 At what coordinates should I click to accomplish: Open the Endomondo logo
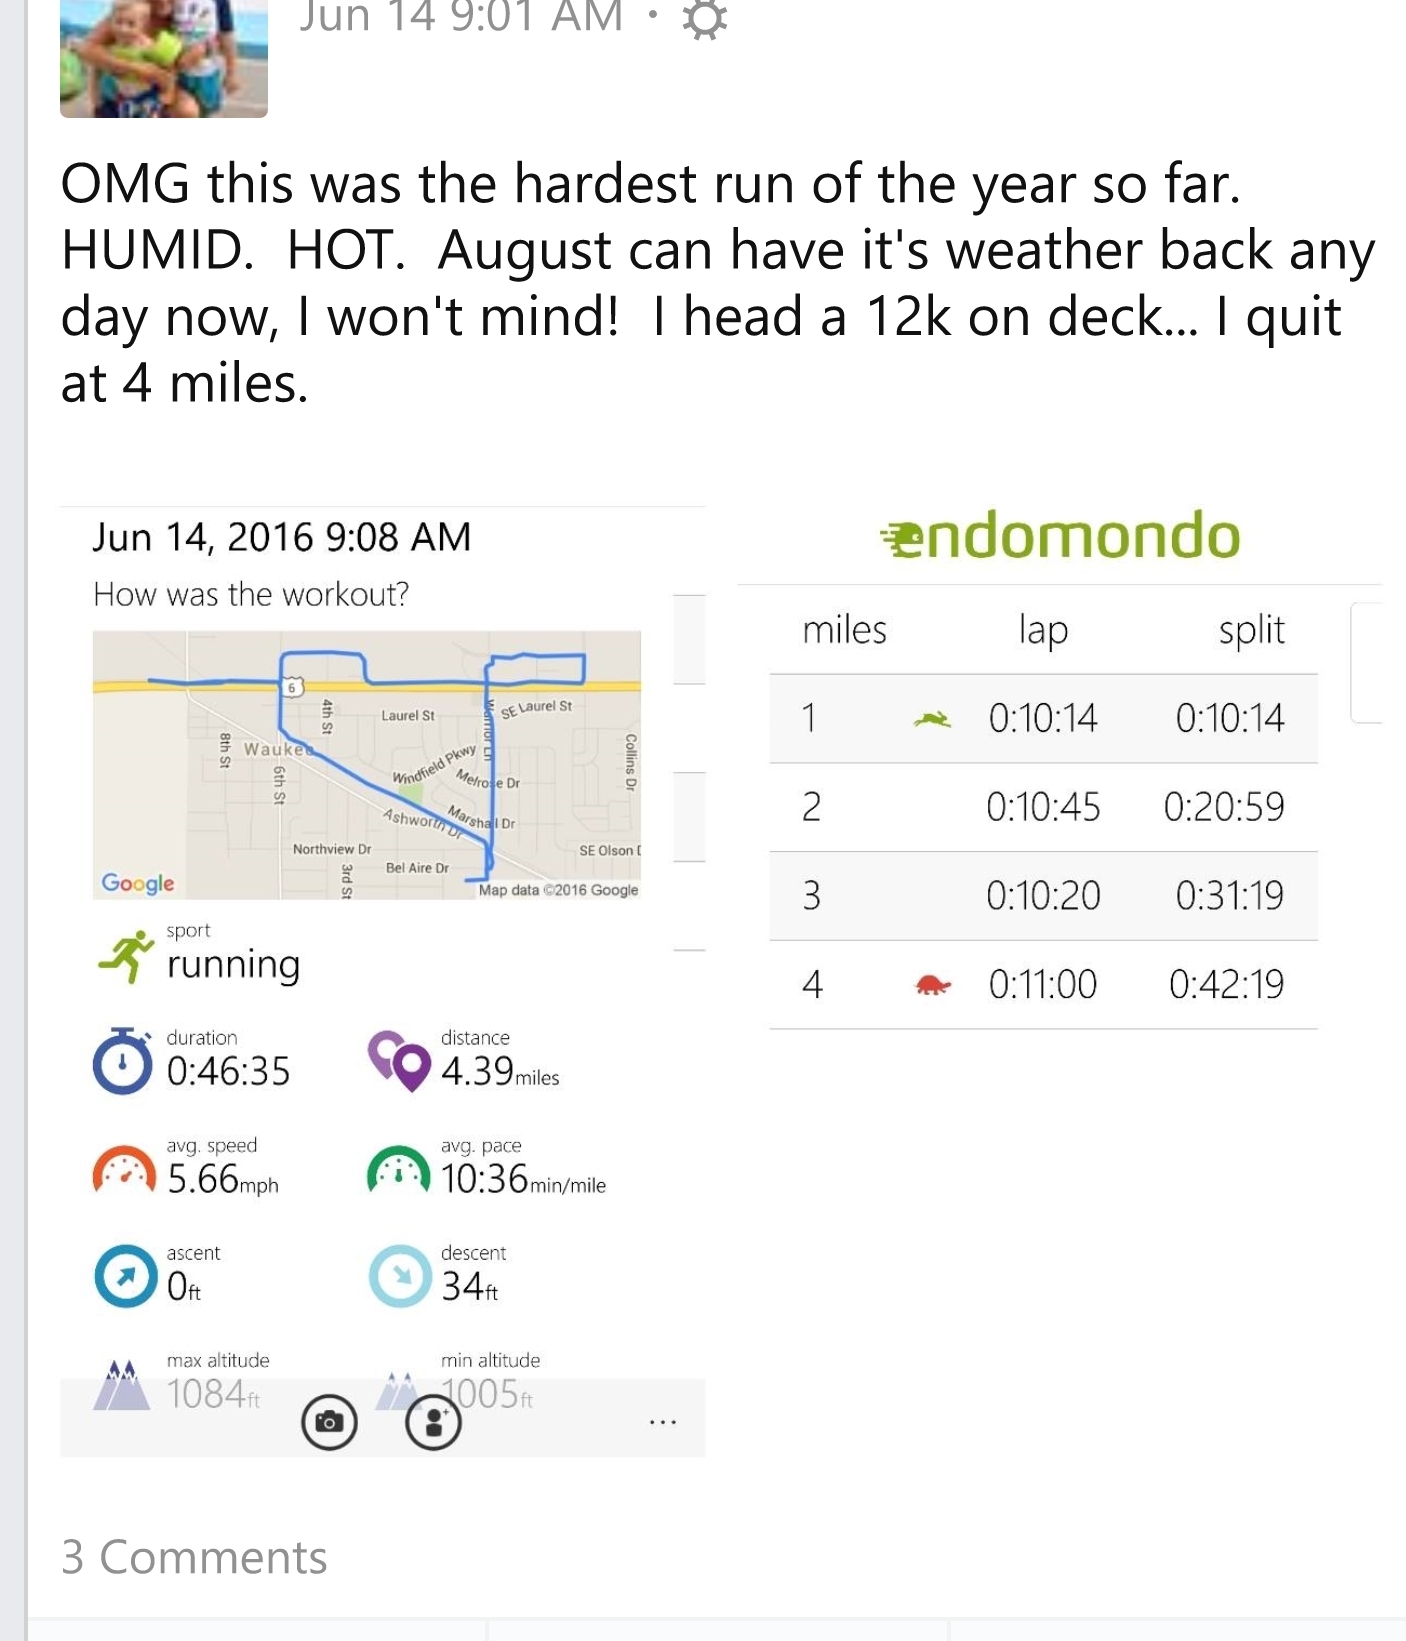[x=1060, y=536]
